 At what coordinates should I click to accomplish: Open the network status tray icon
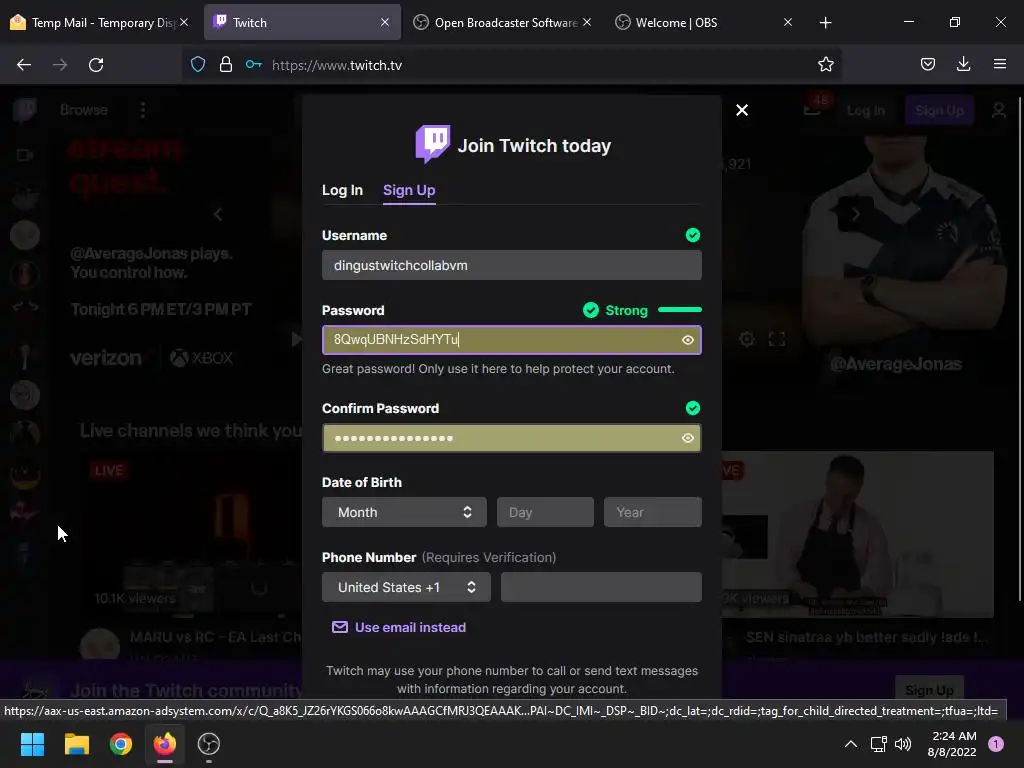point(878,744)
